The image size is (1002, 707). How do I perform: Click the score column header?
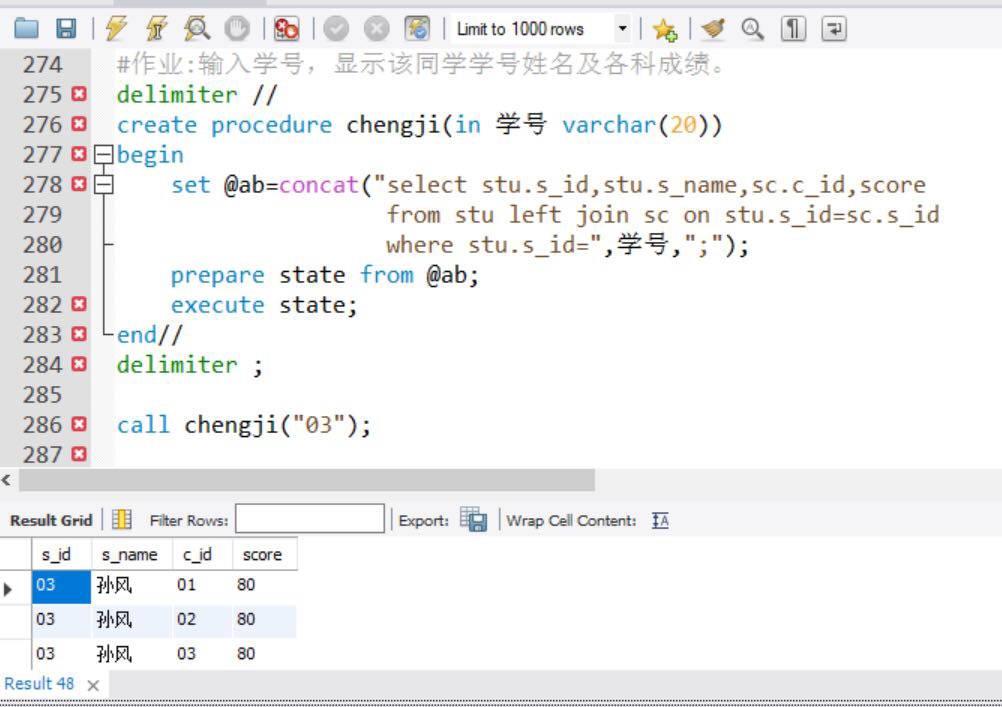[264, 554]
